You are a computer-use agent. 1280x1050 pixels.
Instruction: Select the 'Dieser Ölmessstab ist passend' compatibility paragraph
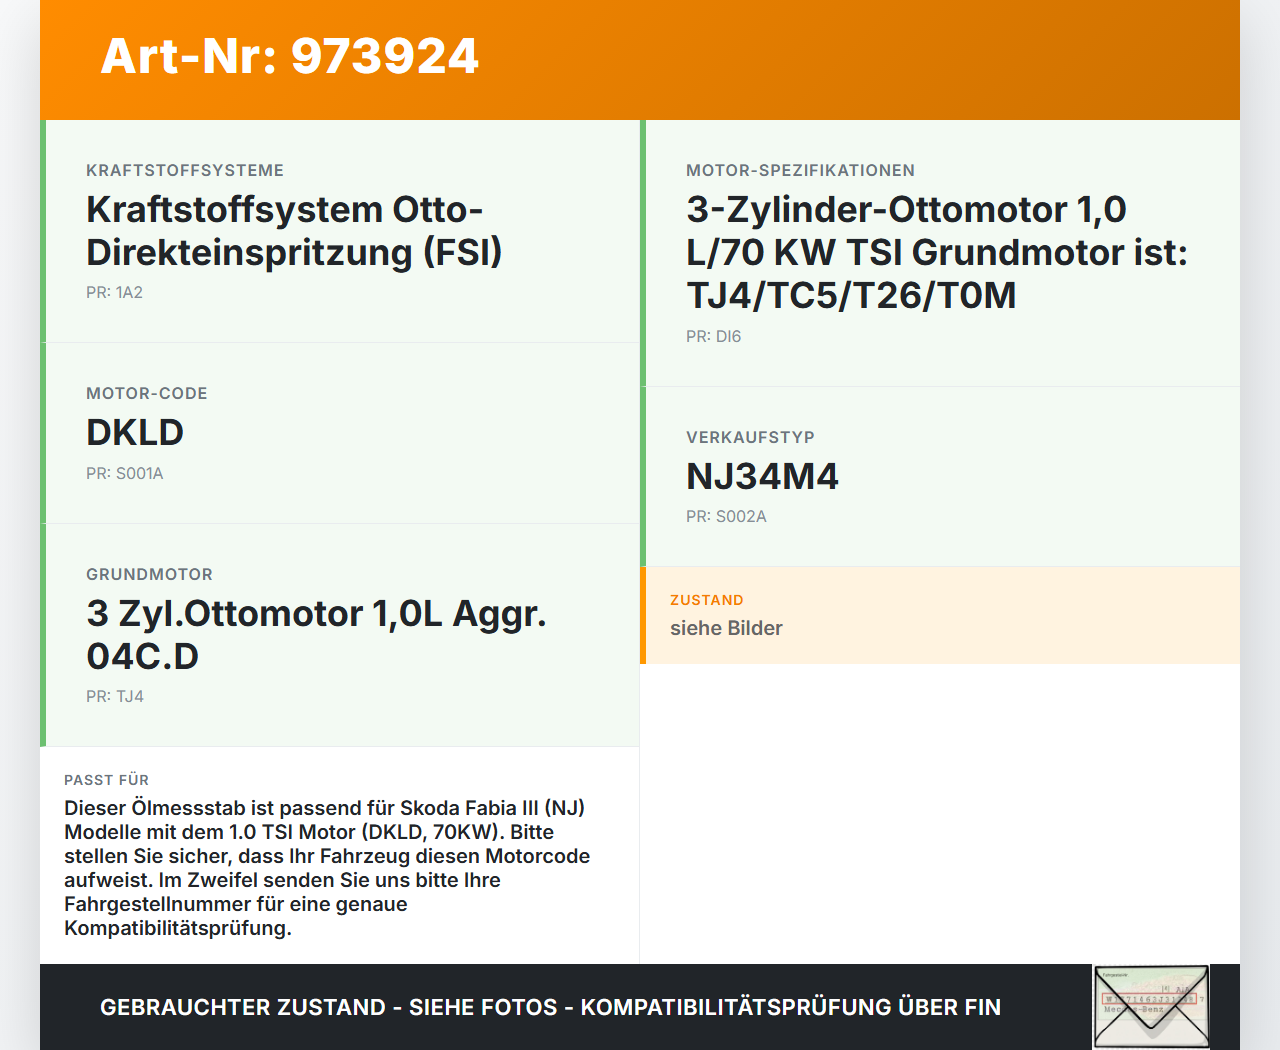tap(327, 868)
